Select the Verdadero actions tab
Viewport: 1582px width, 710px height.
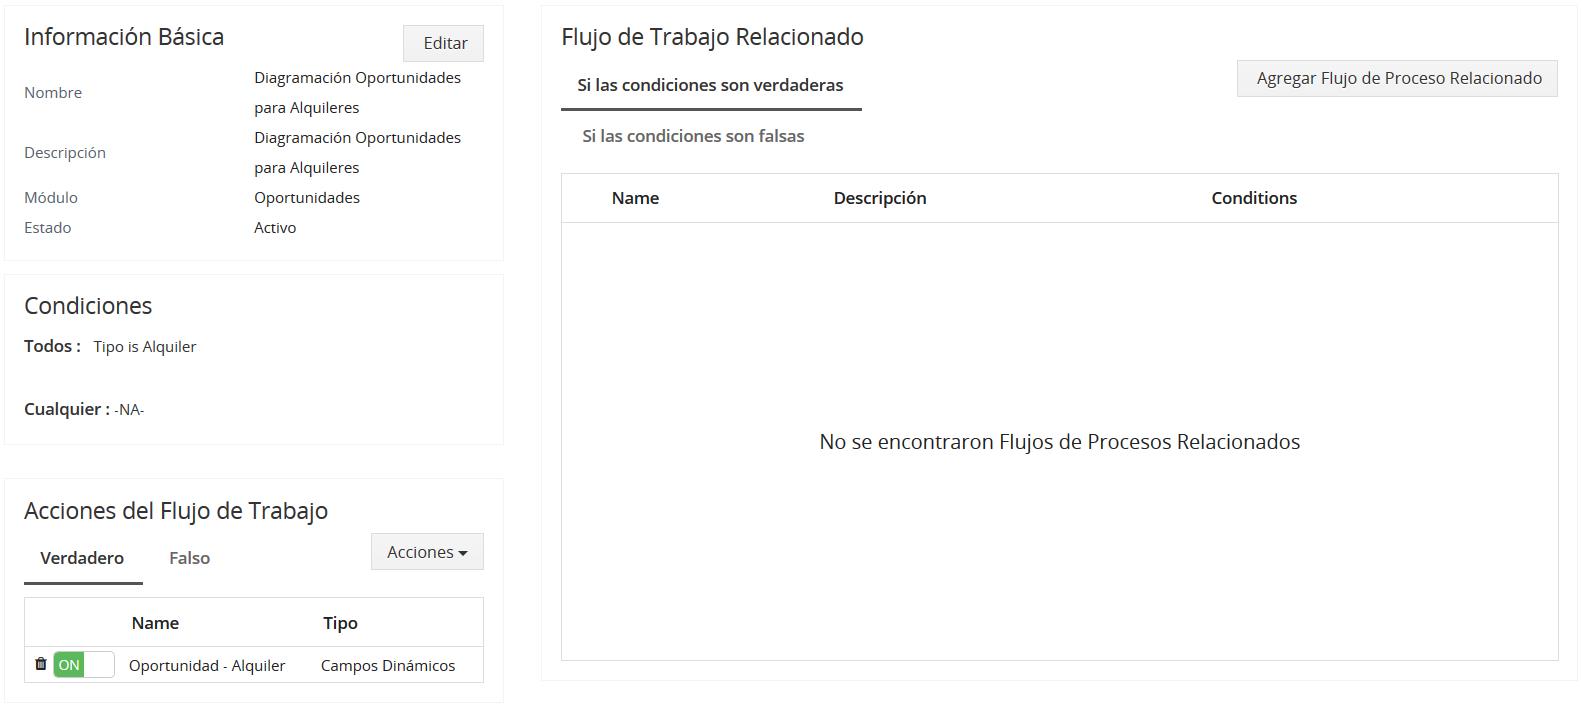pyautogui.click(x=82, y=558)
